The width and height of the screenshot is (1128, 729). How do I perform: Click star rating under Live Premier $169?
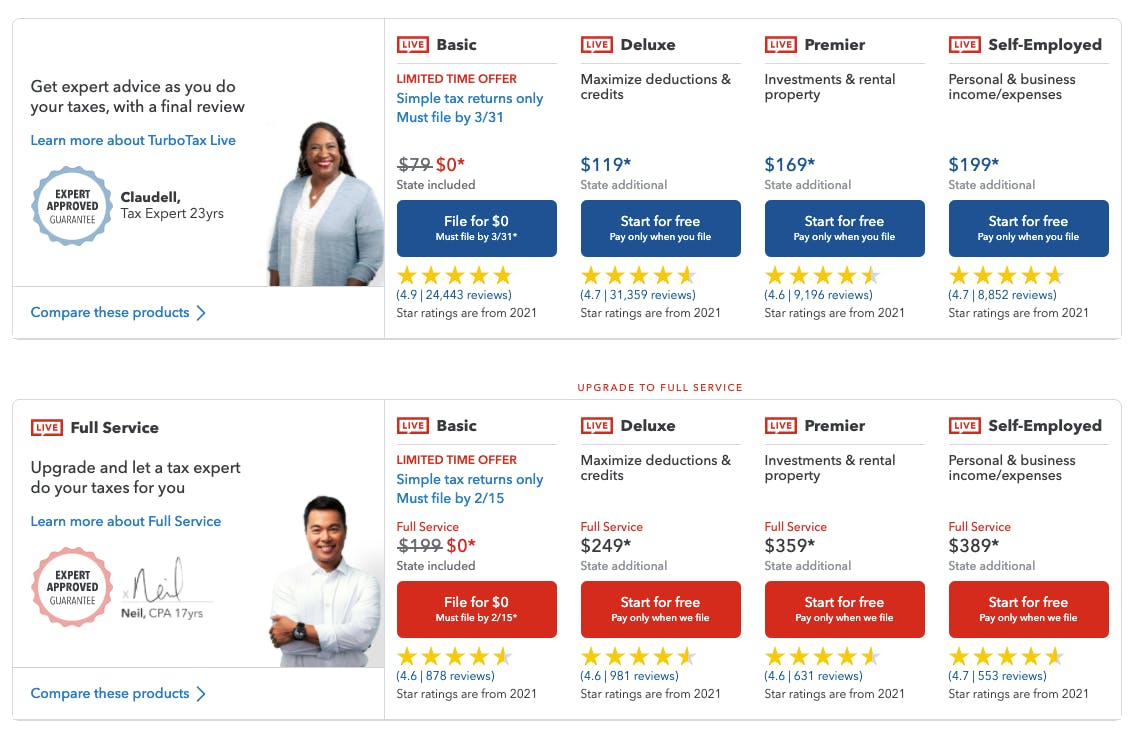pos(822,275)
